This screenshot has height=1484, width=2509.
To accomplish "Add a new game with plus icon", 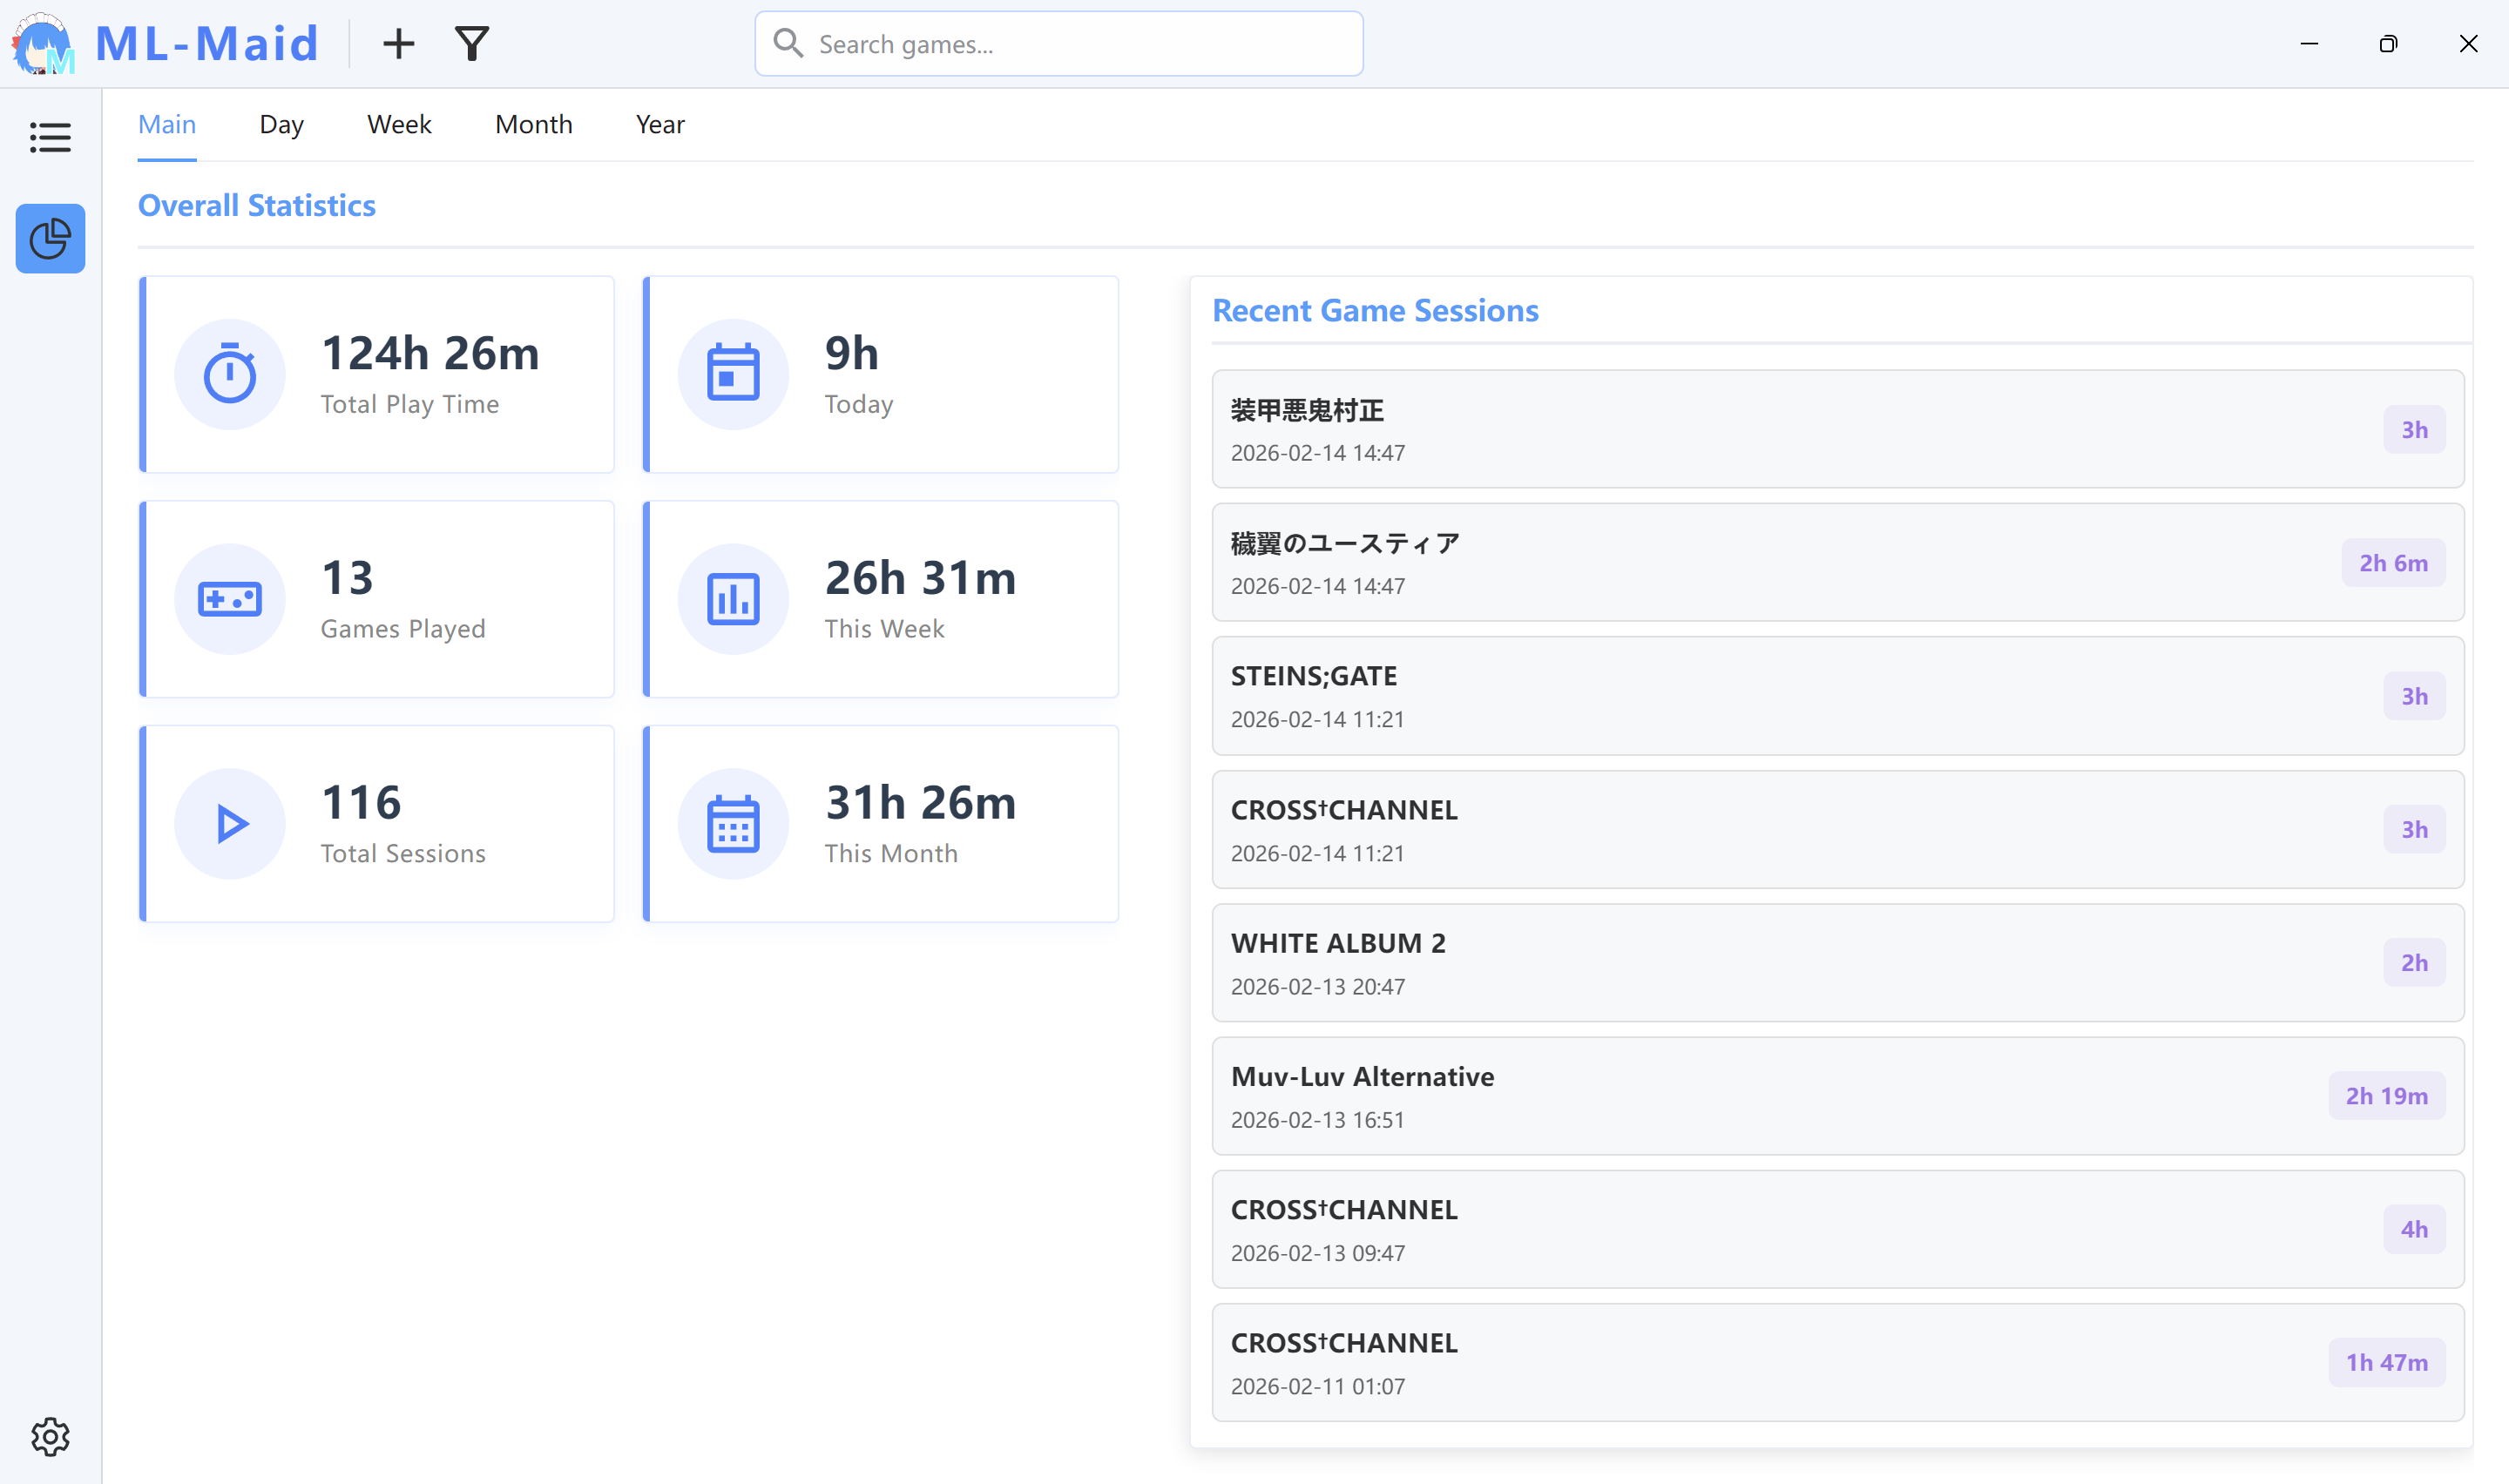I will 398,44.
